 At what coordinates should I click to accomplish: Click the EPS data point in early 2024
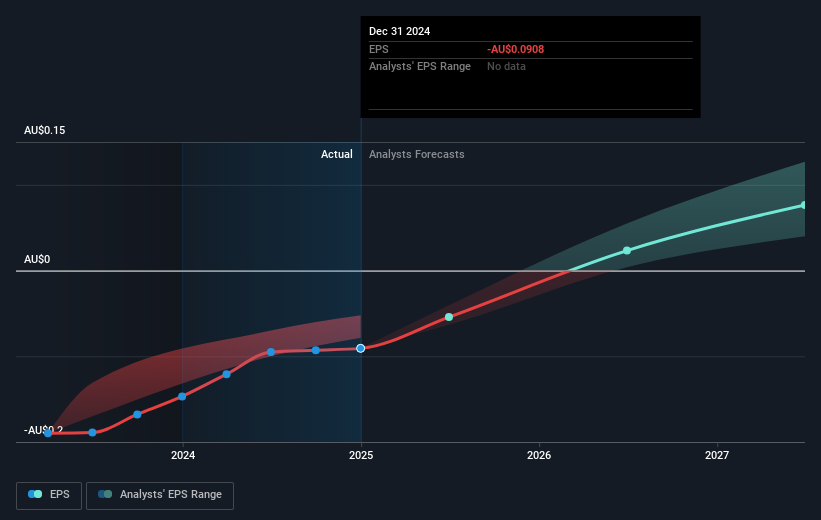226,374
